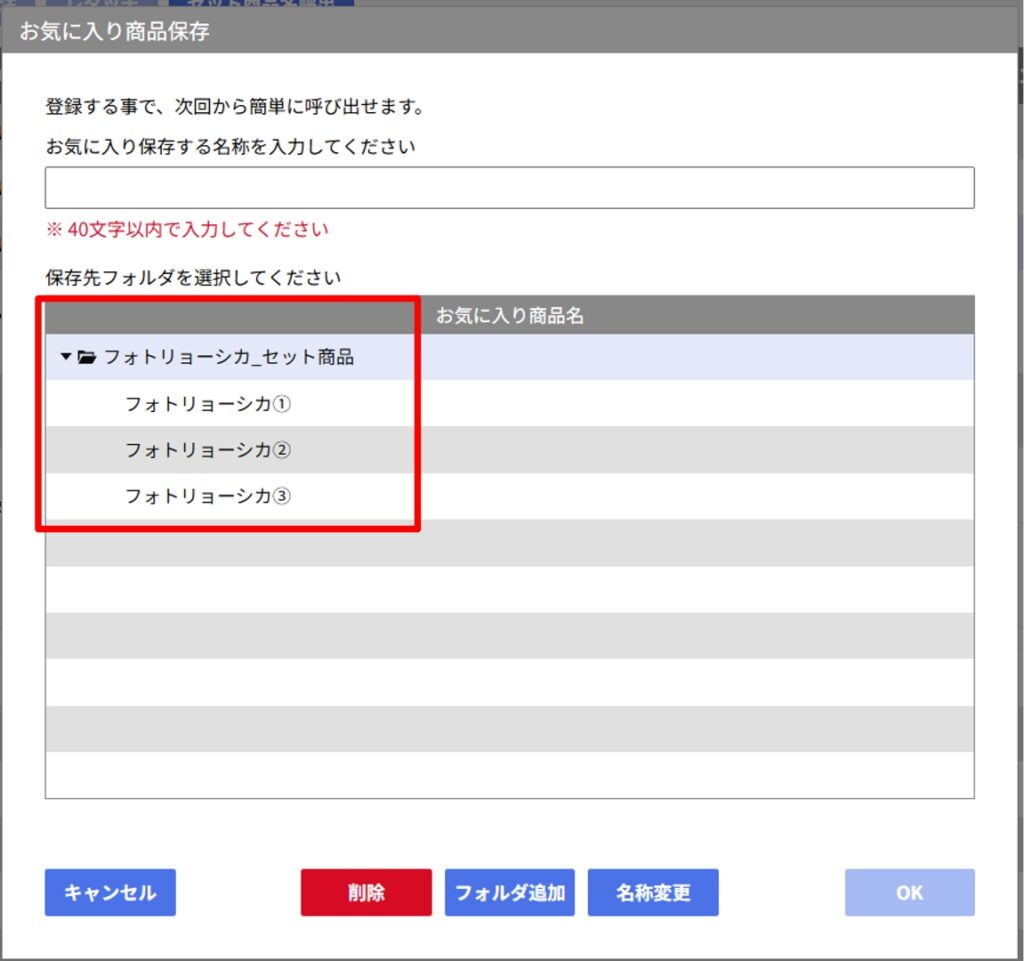Click the red 削除 button
The height and width of the screenshot is (961, 1024).
[366, 892]
